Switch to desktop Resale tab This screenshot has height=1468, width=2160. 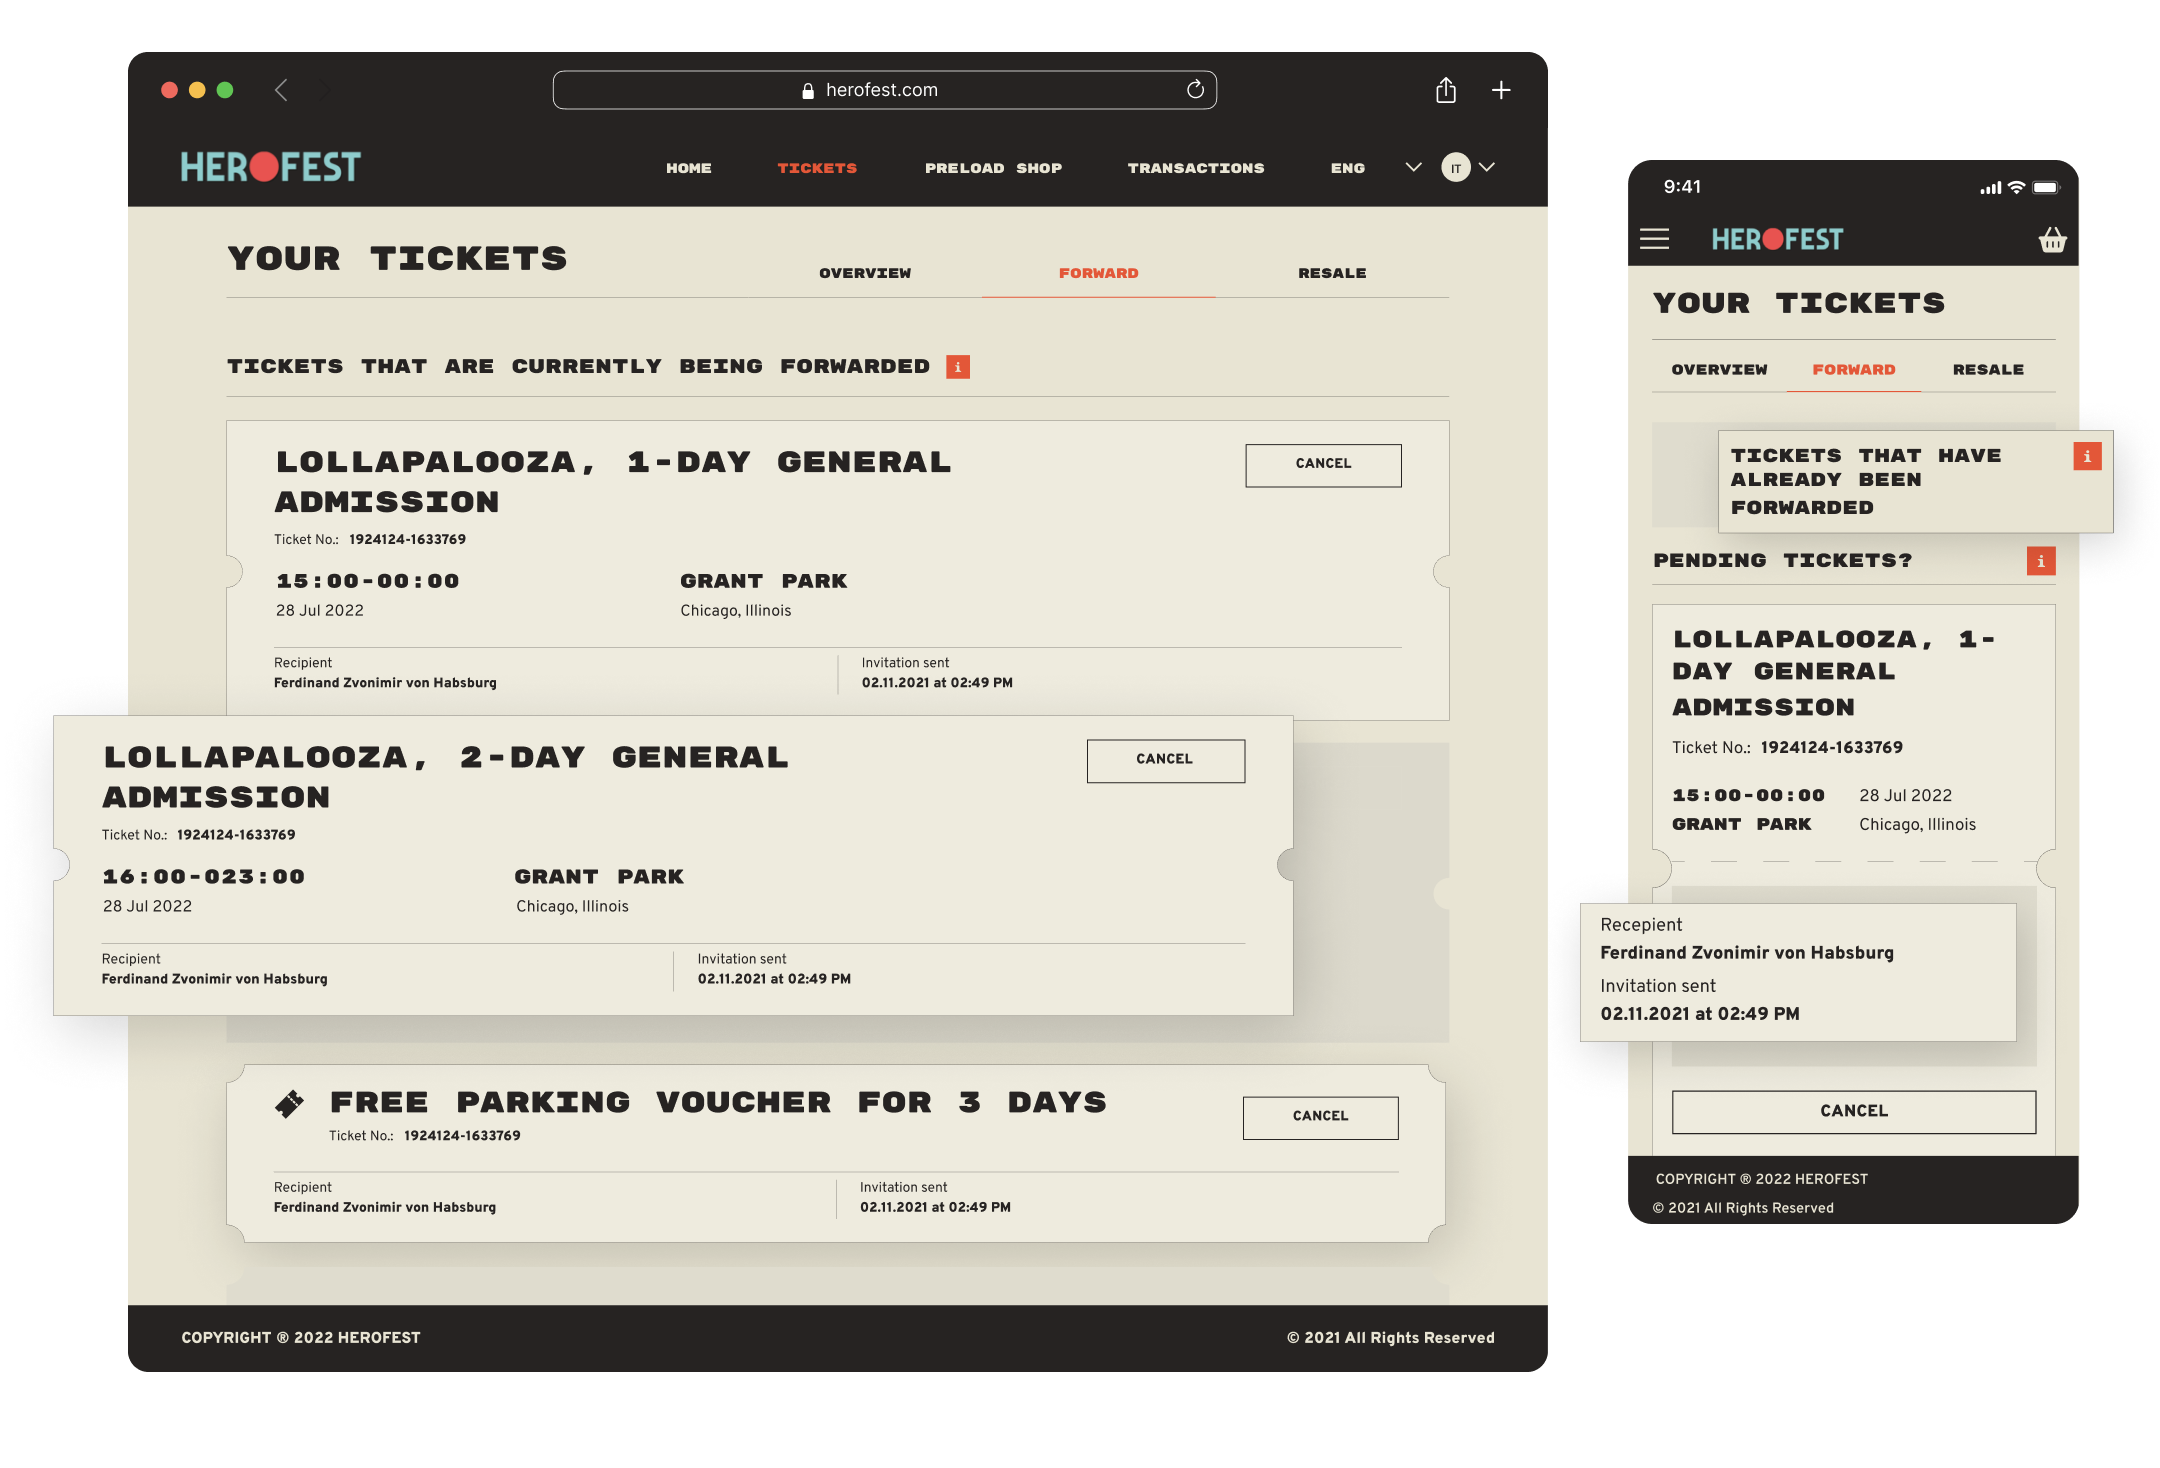[1331, 273]
